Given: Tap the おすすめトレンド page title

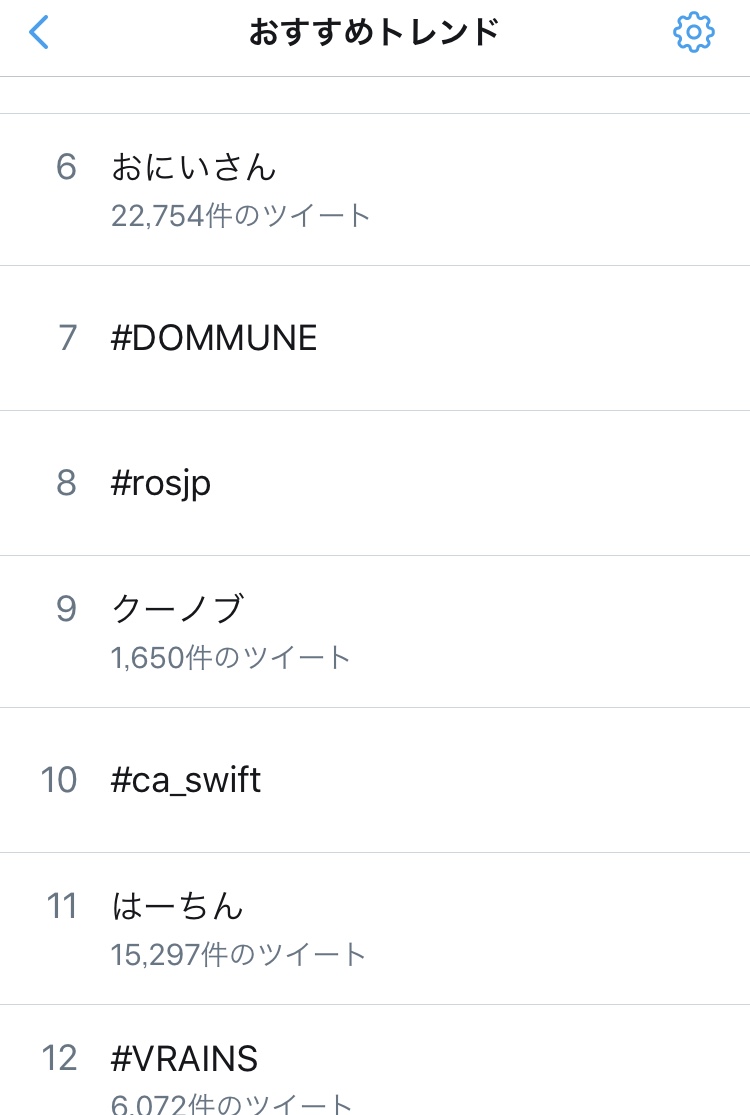Looking at the screenshot, I should point(374,33).
